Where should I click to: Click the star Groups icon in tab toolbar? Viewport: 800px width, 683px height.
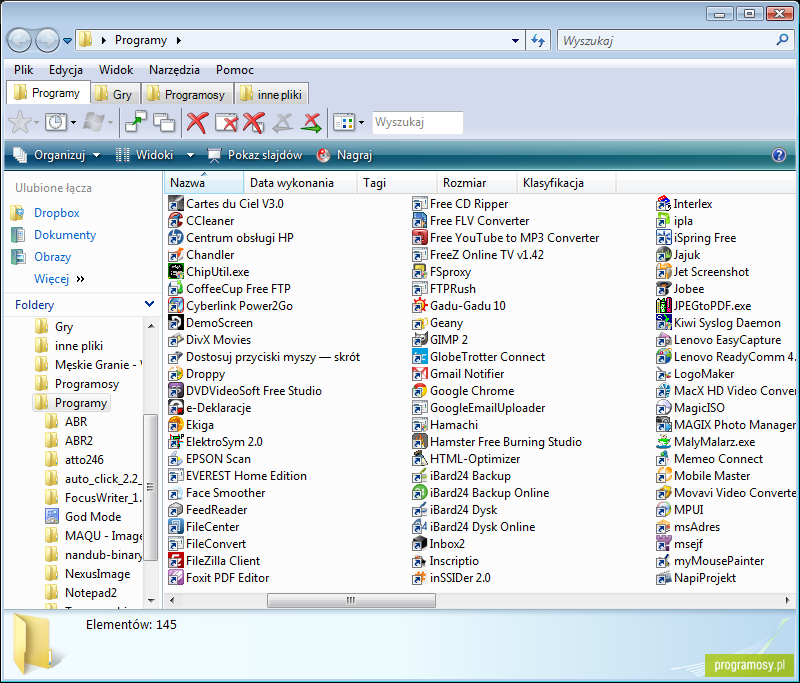20,122
